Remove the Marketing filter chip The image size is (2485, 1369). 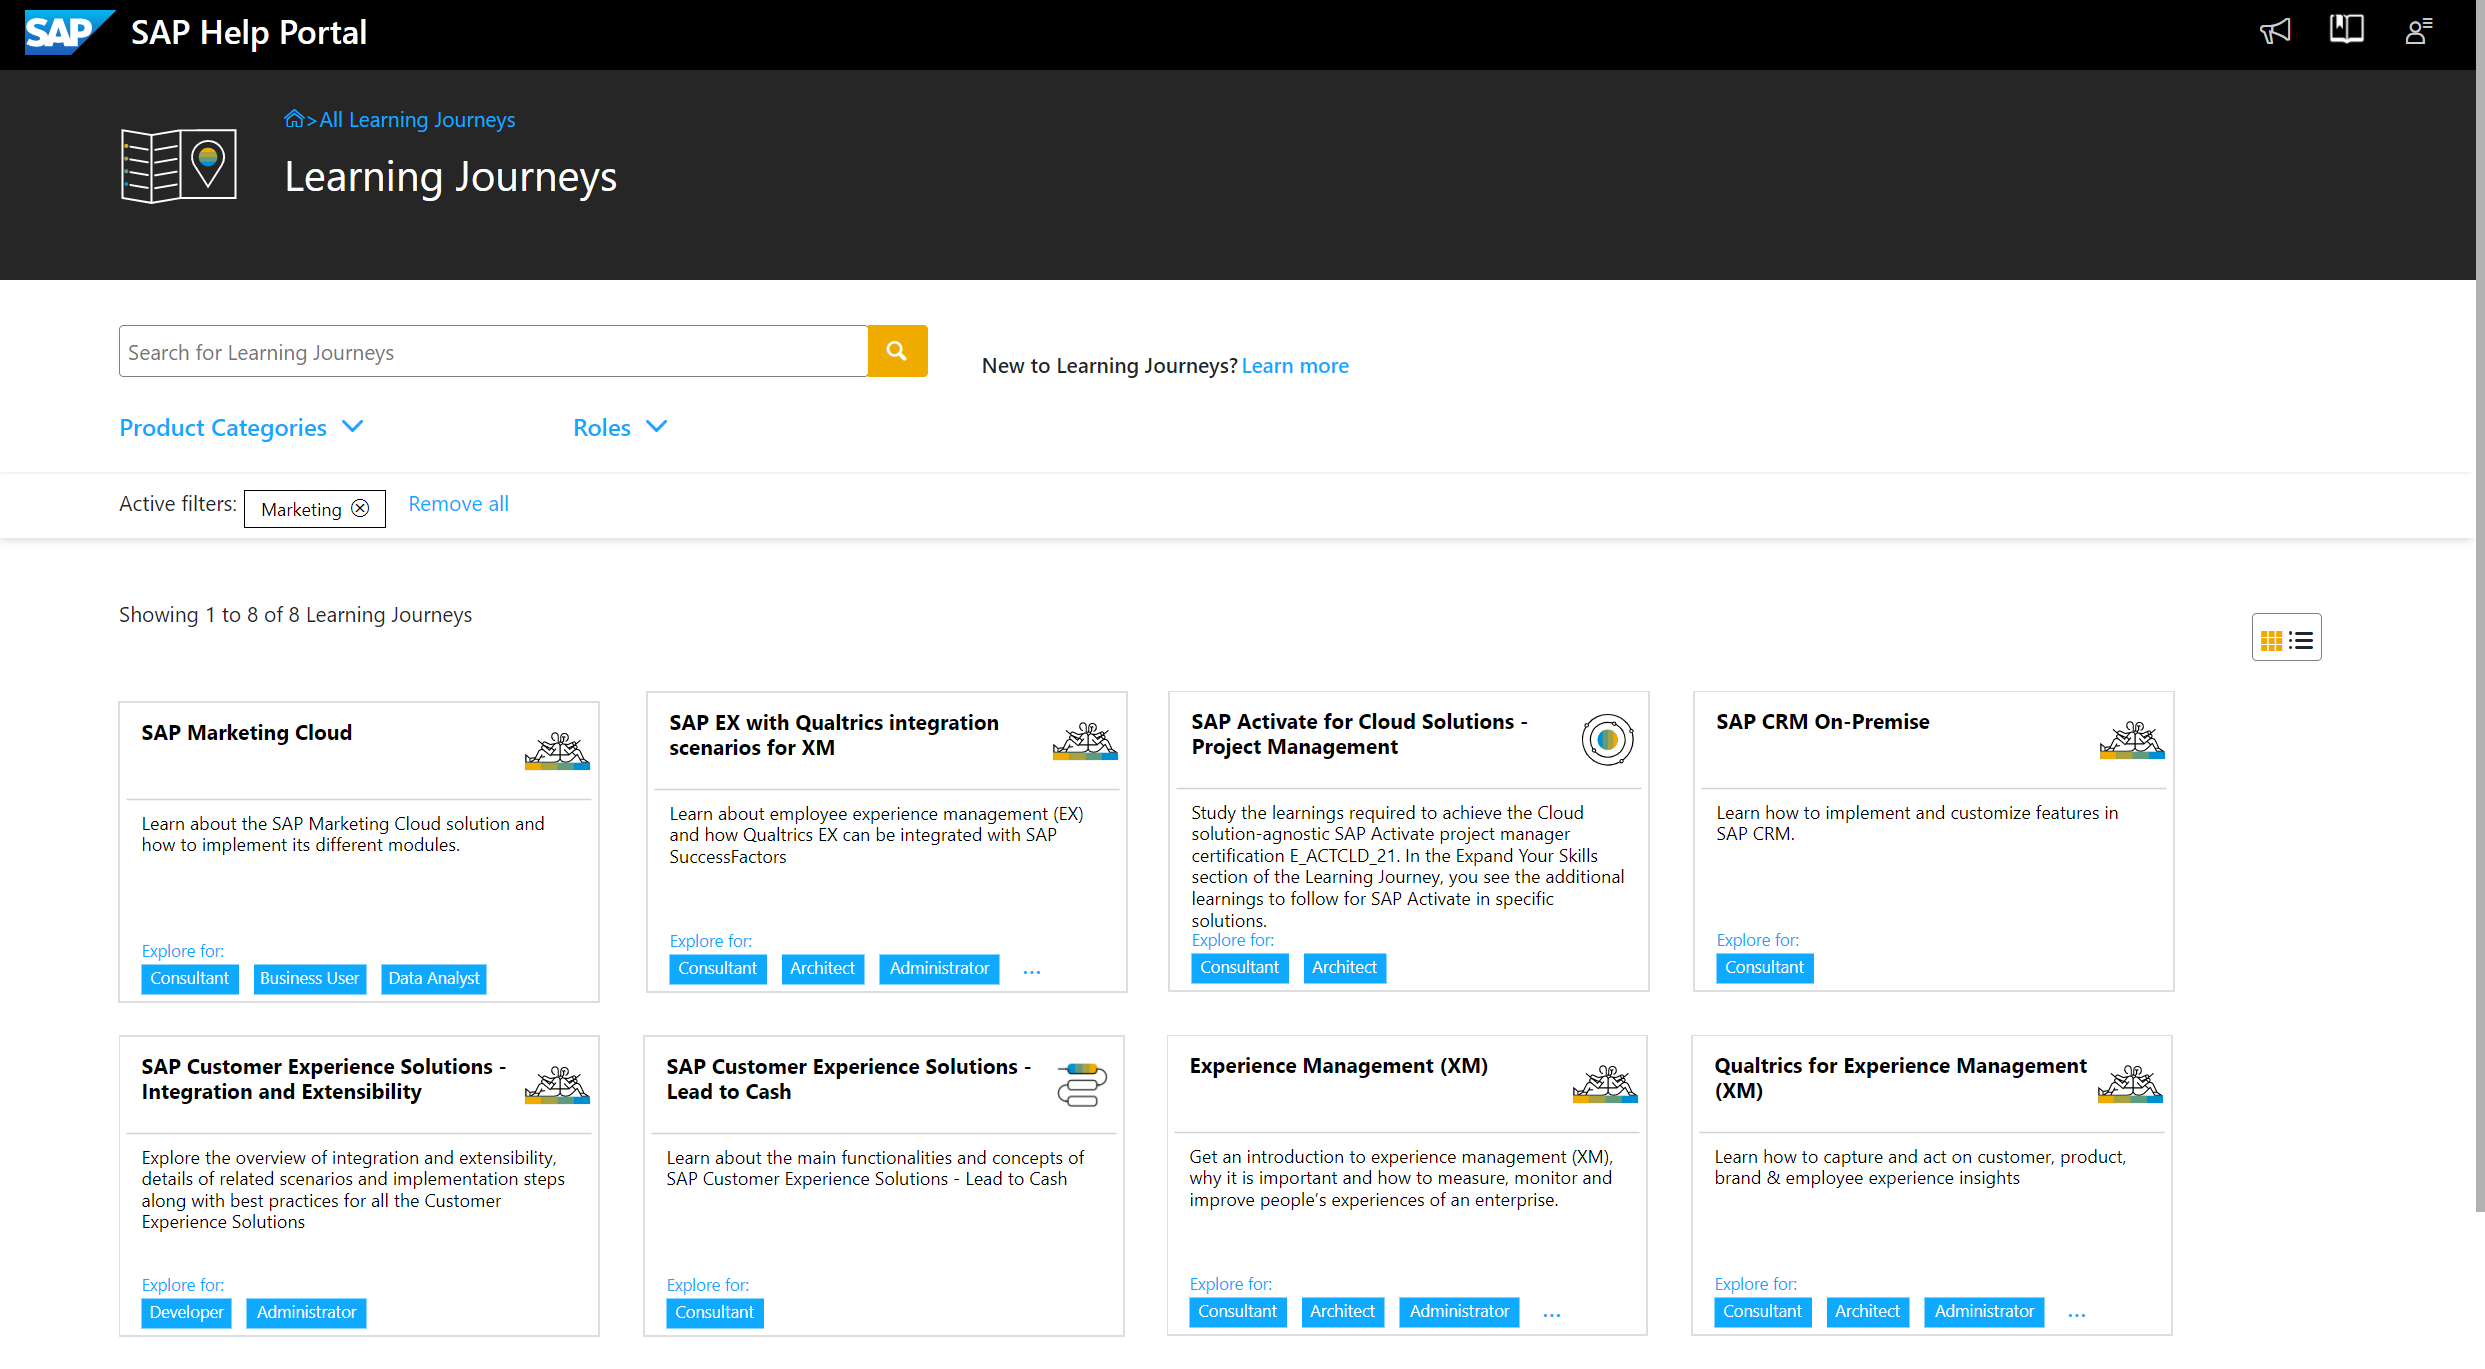pos(360,508)
